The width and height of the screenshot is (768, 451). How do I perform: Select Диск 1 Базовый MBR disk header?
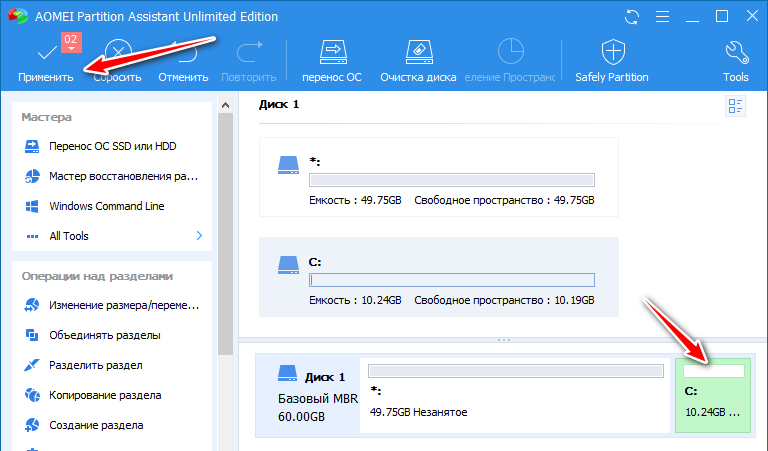tap(308, 395)
